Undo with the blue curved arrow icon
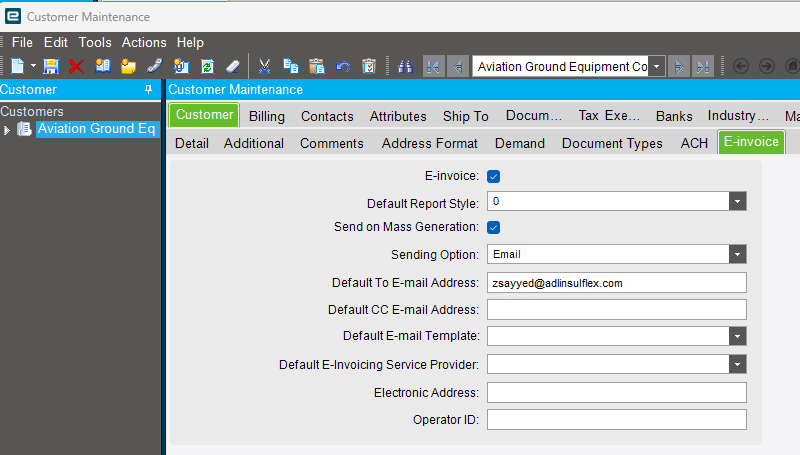Screen dimensions: 800x455 pyautogui.click(x=343, y=66)
